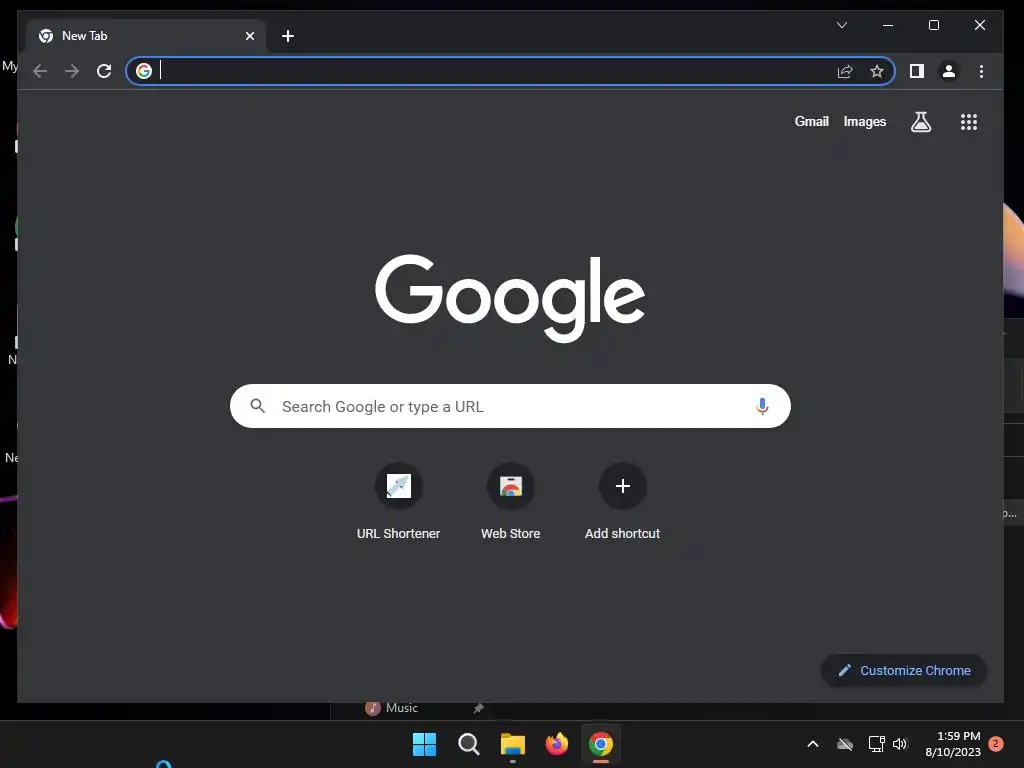The height and width of the screenshot is (768, 1024).
Task: Show hidden system tray icons
Action: click(813, 744)
